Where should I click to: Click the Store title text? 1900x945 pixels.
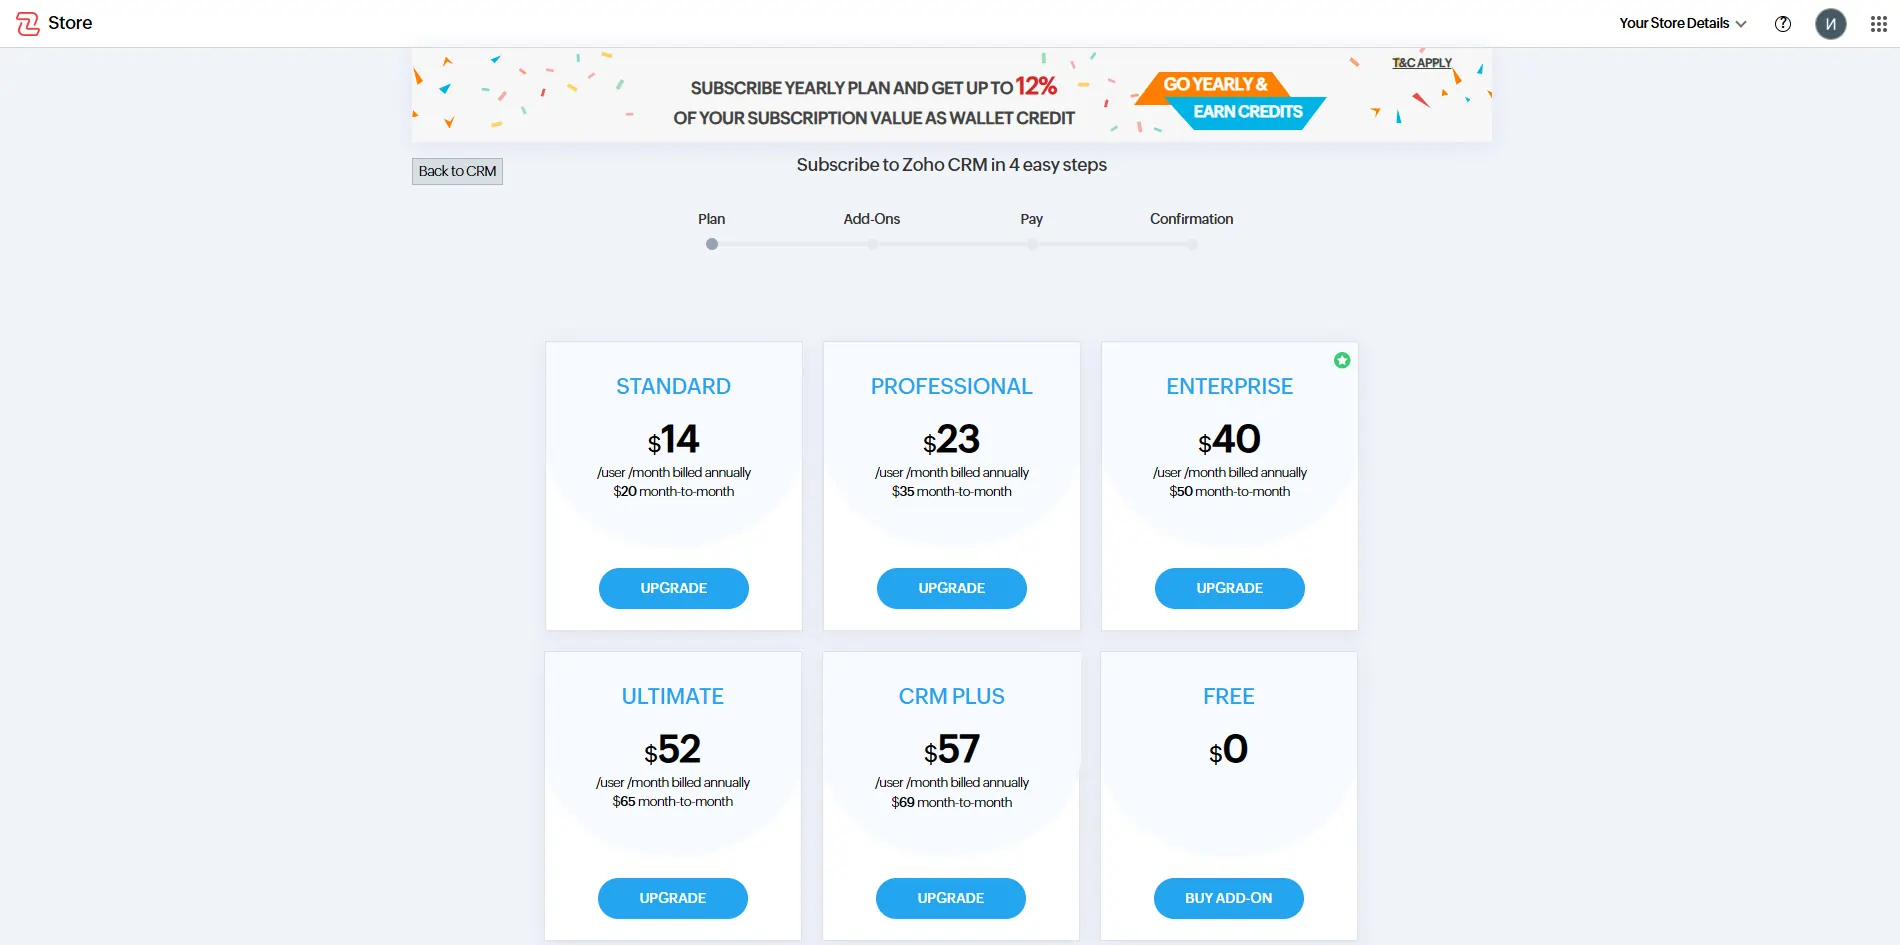click(70, 23)
